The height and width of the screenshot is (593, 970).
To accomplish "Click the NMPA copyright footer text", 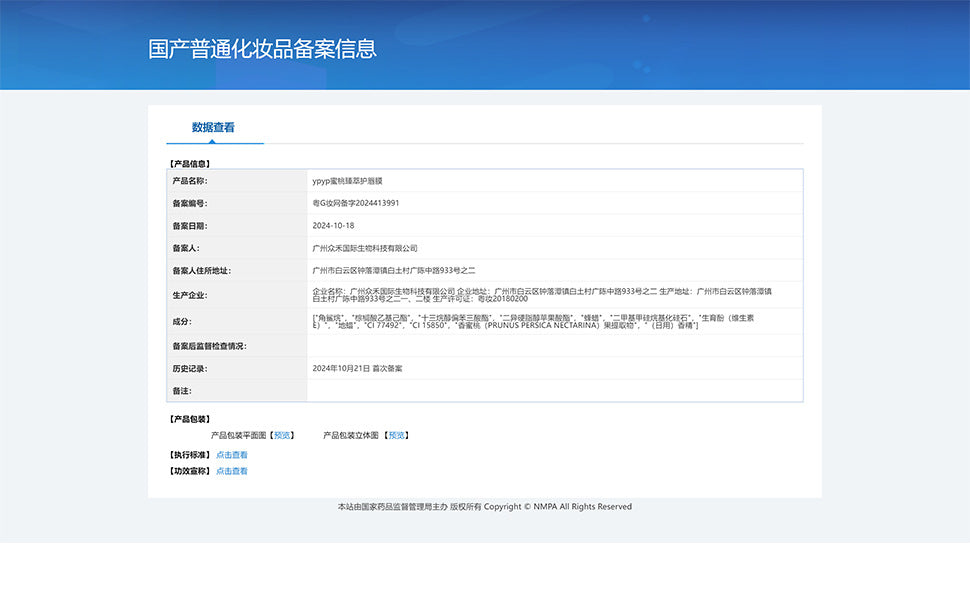I will pyautogui.click(x=485, y=507).
